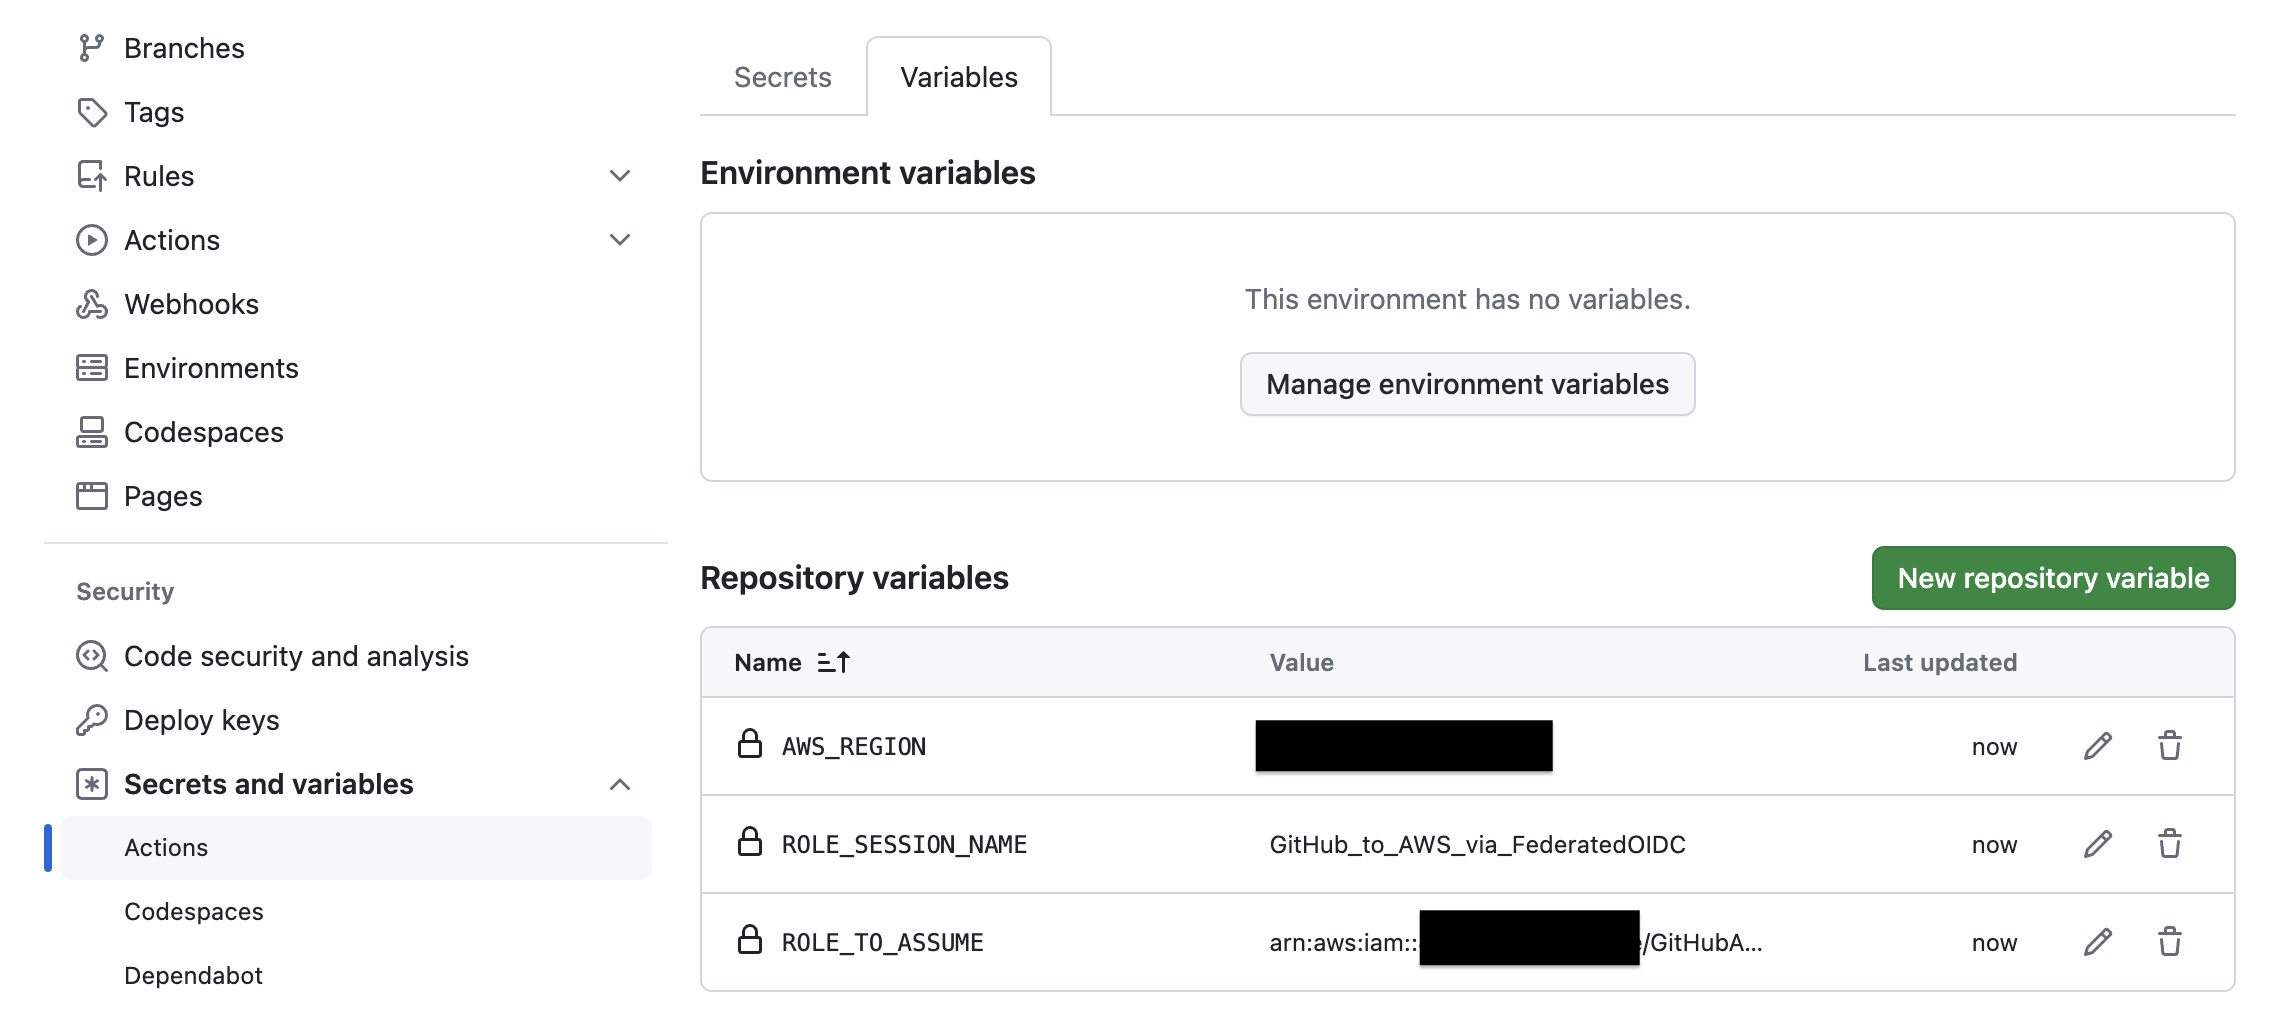Click the Webhooks icon in sidebar
Viewport: 2290px width, 1016px height.
[x=93, y=304]
